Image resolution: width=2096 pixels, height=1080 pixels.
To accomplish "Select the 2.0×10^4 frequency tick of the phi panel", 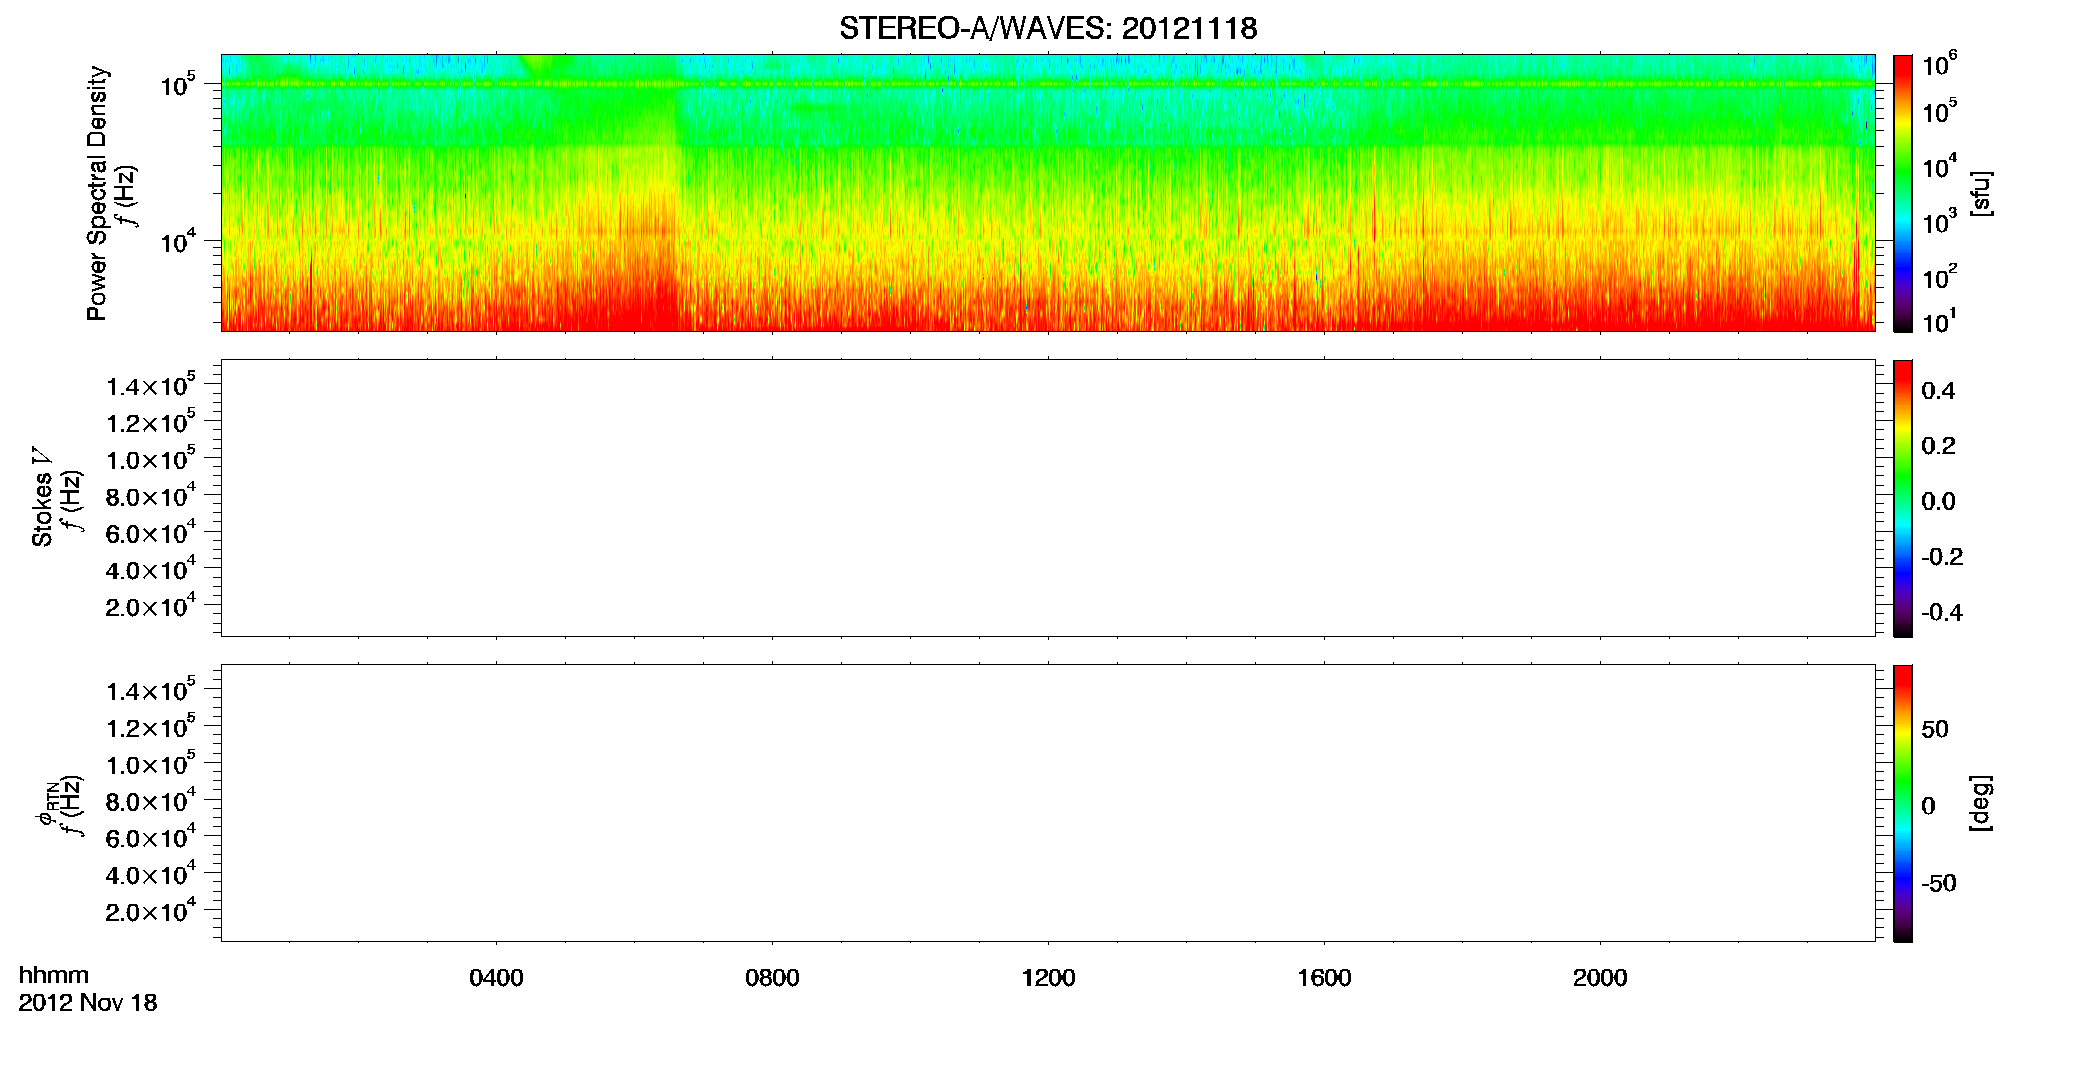I will pos(150,911).
